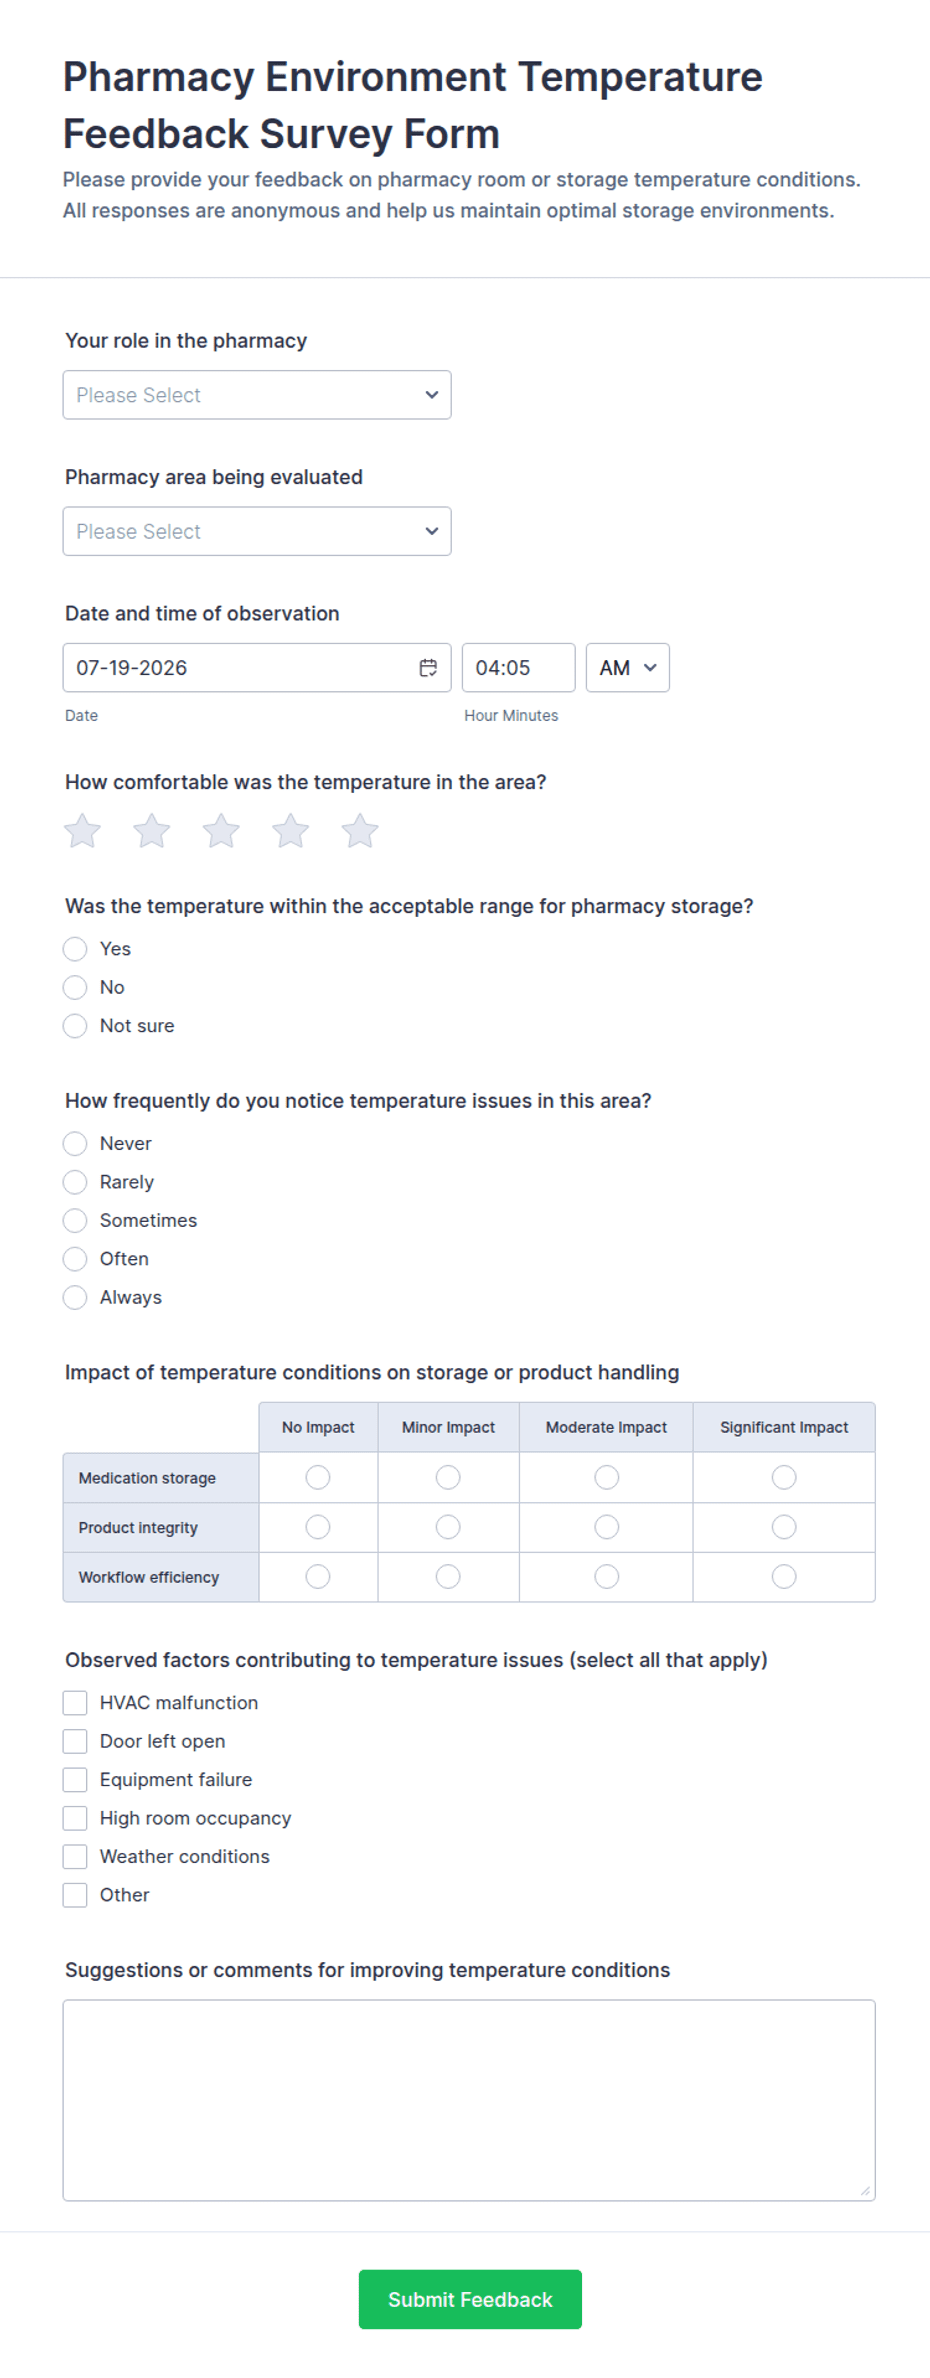Click the calendar icon in date field
930x2378 pixels.
pyautogui.click(x=428, y=668)
